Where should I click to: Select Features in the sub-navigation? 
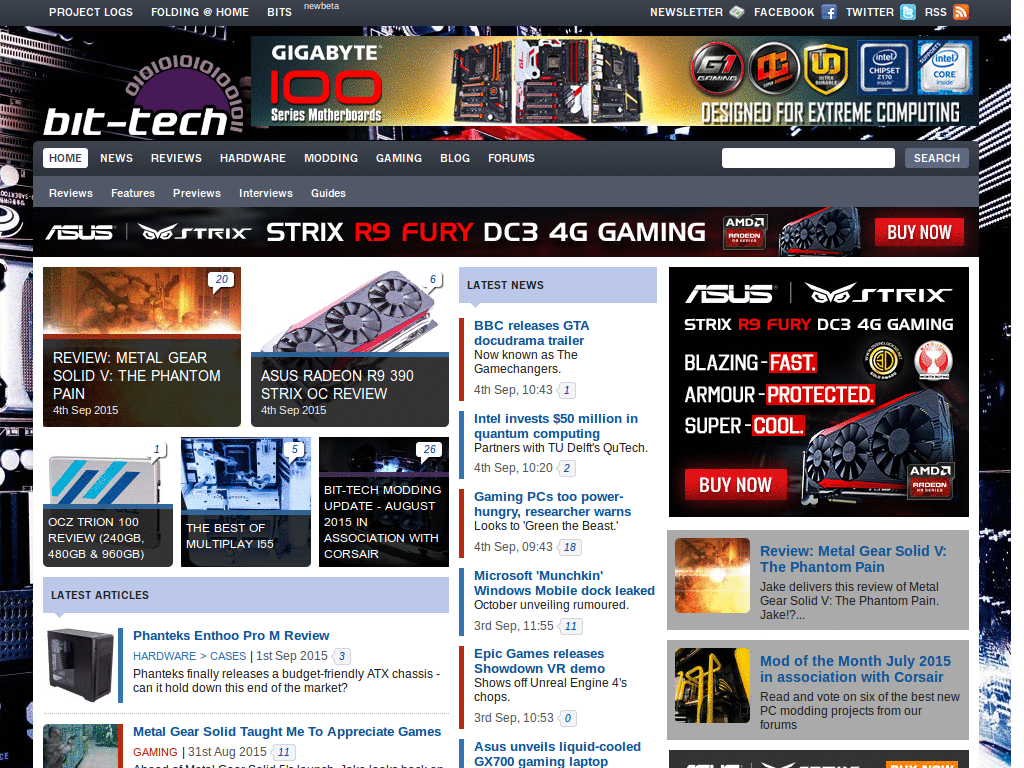(133, 193)
